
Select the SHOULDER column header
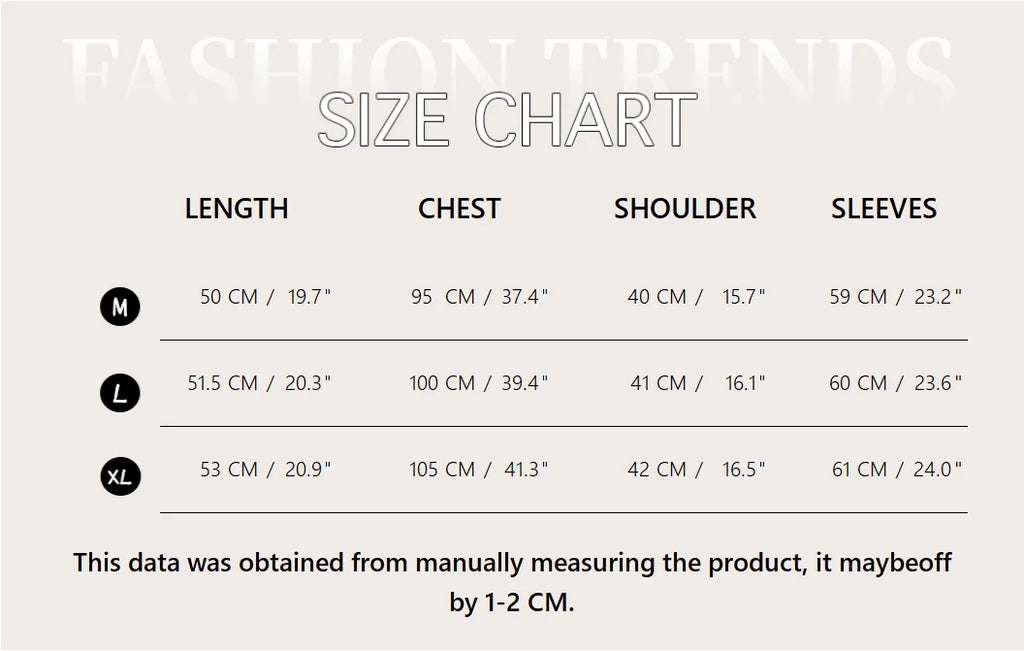[x=685, y=208]
